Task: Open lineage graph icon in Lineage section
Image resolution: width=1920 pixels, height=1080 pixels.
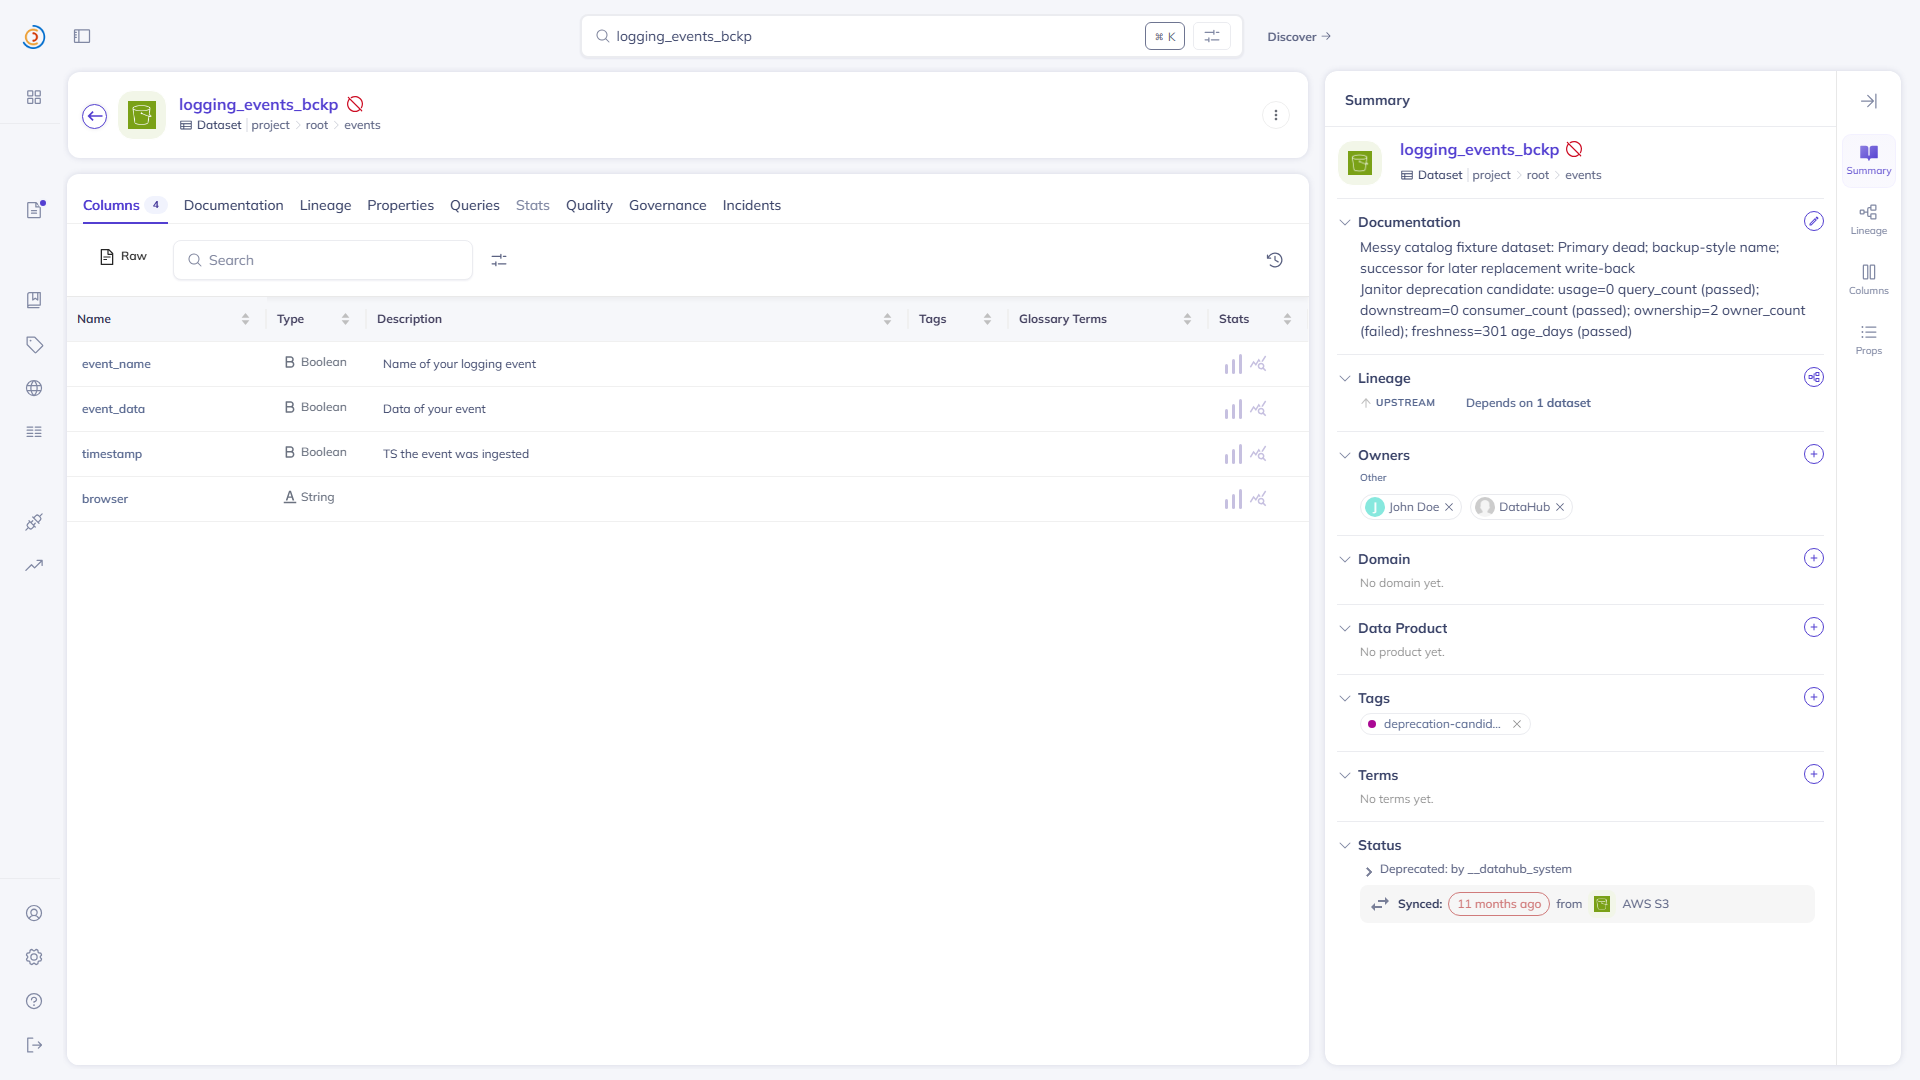Action: pyautogui.click(x=1814, y=377)
